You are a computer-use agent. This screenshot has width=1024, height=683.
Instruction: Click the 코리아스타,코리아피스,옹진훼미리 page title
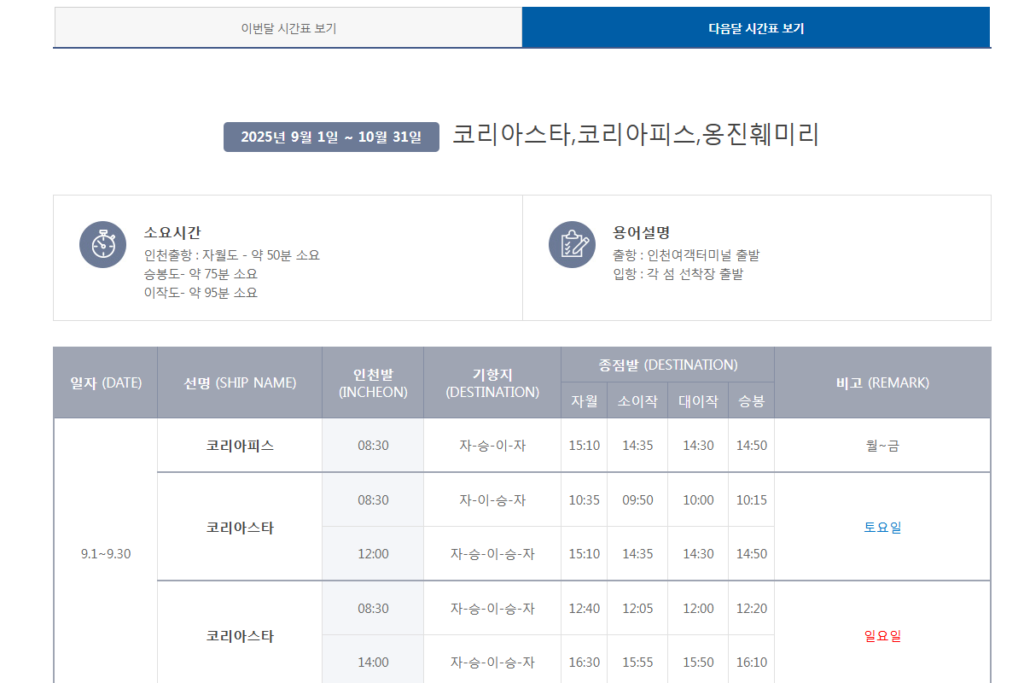click(x=635, y=135)
